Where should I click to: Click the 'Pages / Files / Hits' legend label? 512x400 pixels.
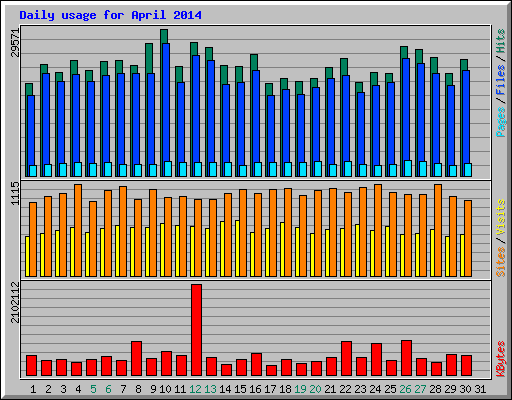click(501, 83)
